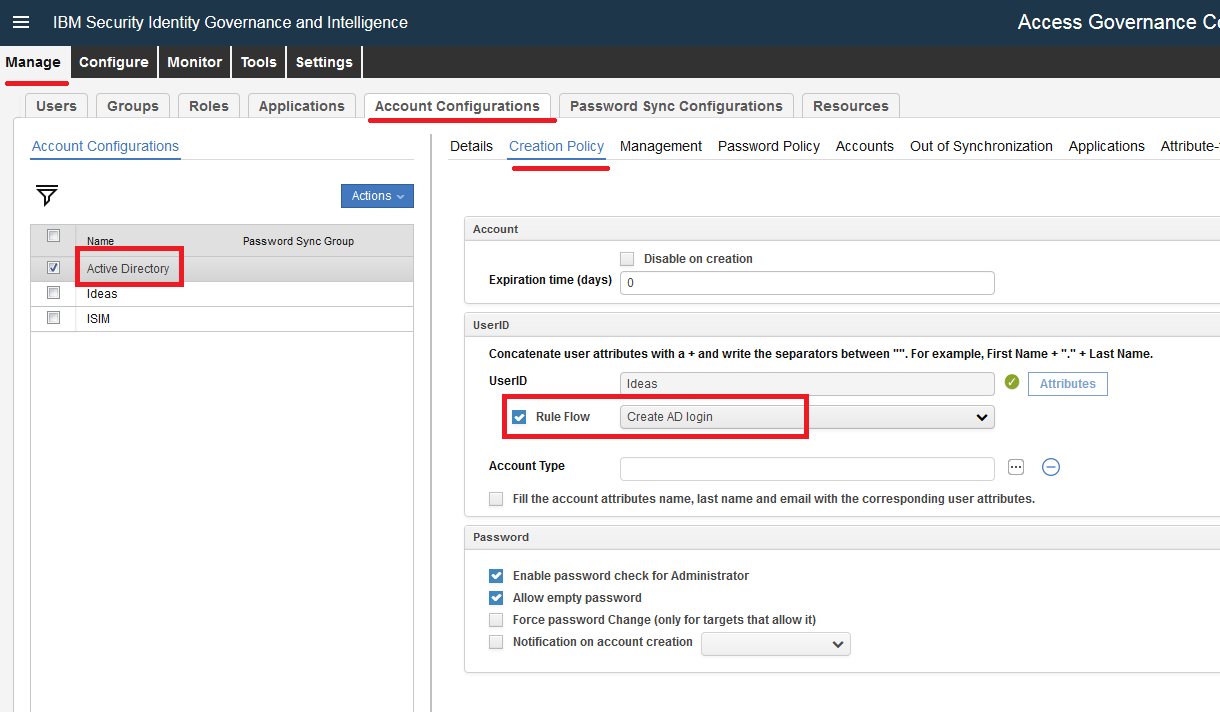Click the Attributes button
Screen dimensions: 1220x712
click(x=1067, y=384)
